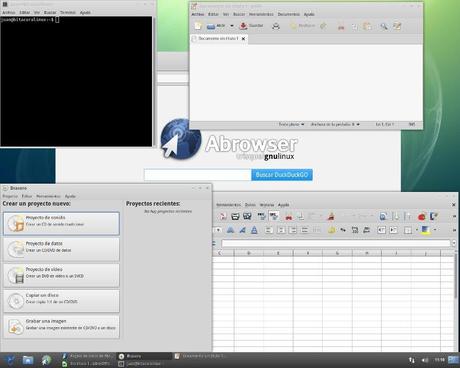Click the print preview icon in the spreadsheet toolbar

click(x=247, y=217)
